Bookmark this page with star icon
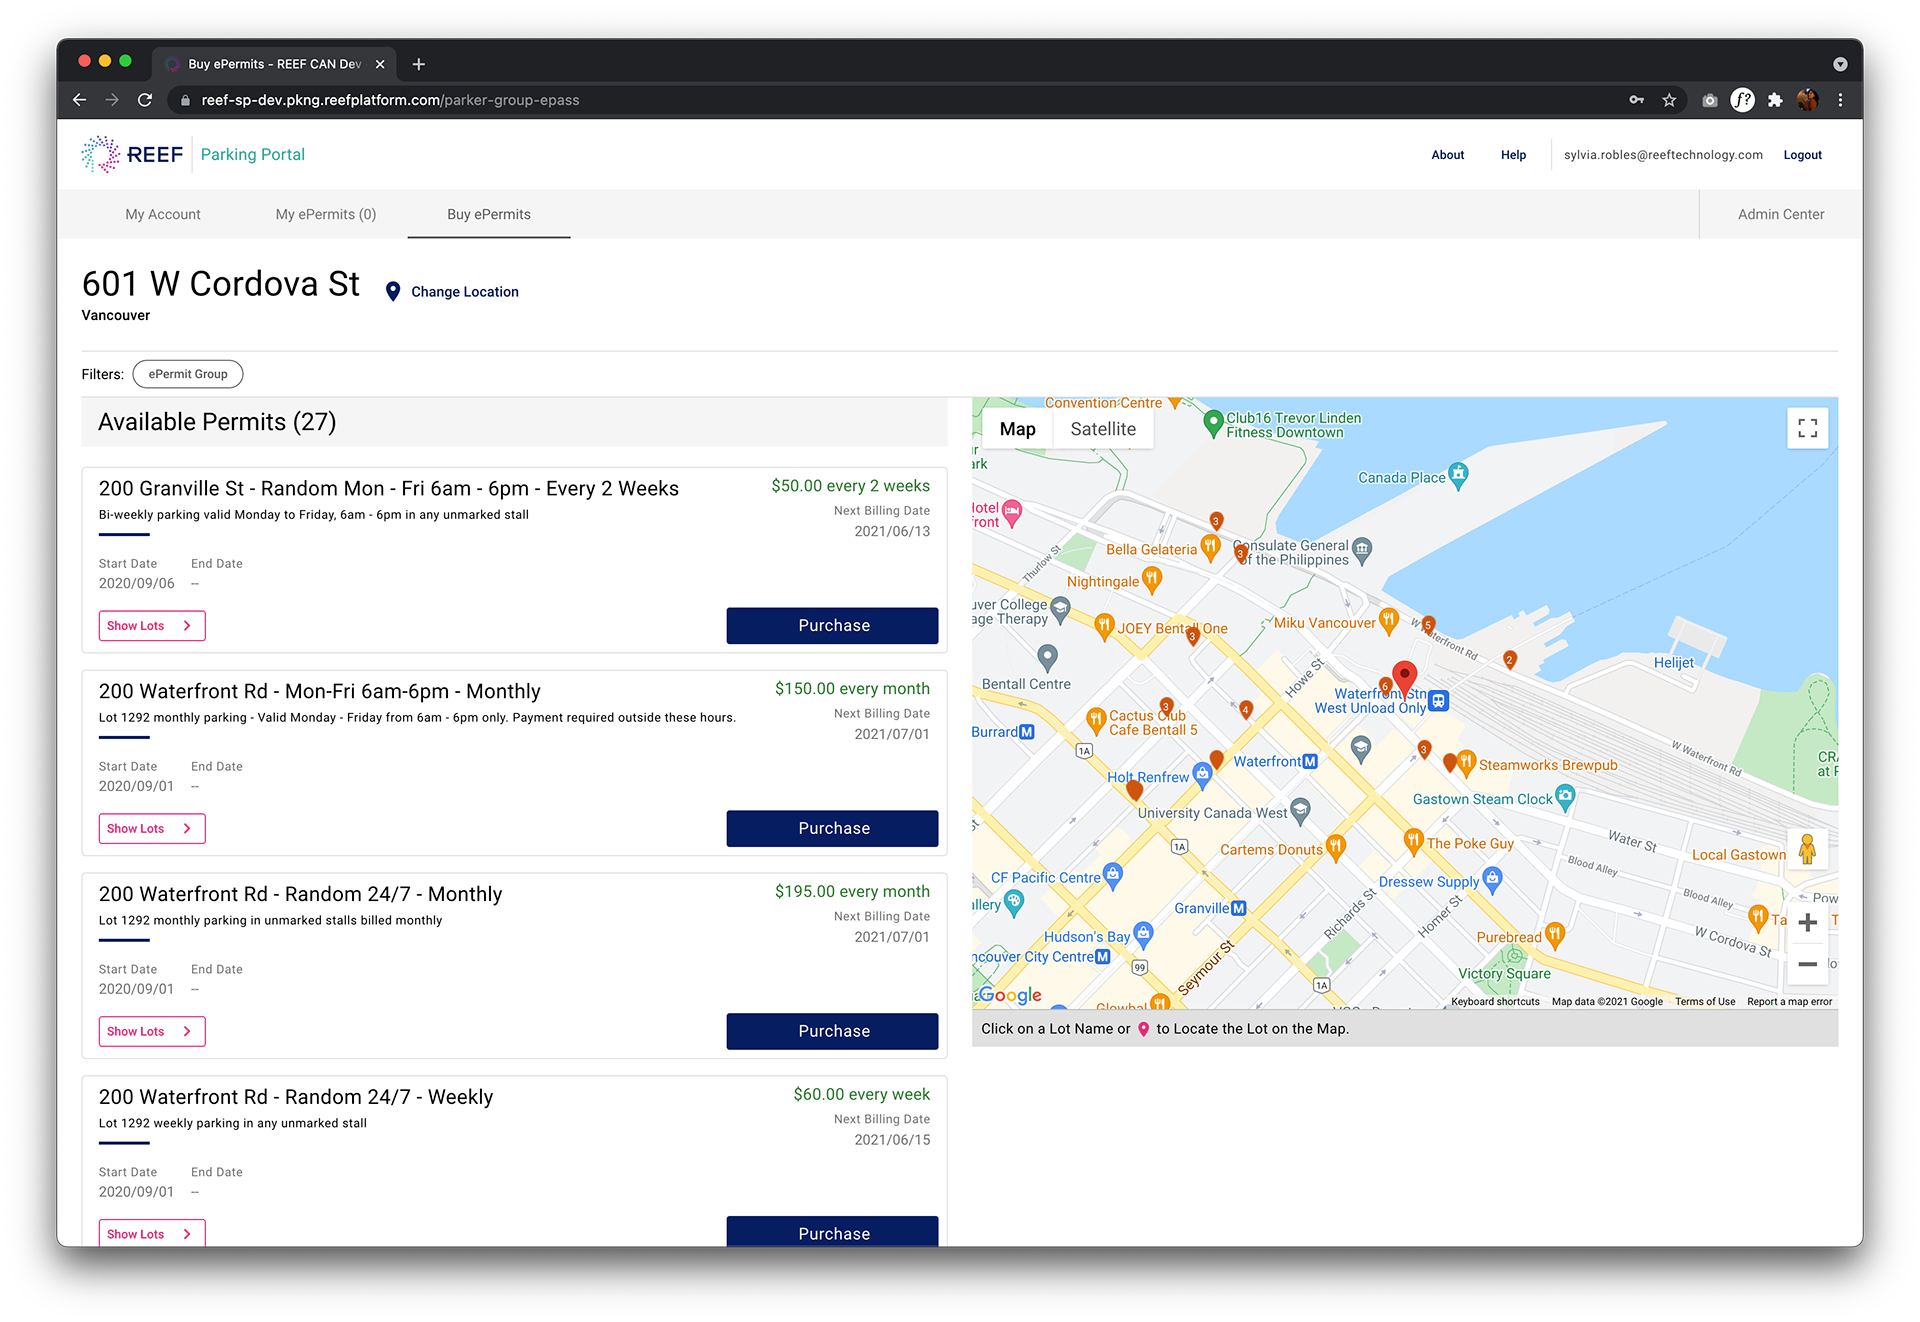Viewport: 1920px width, 1322px height. coord(1669,100)
